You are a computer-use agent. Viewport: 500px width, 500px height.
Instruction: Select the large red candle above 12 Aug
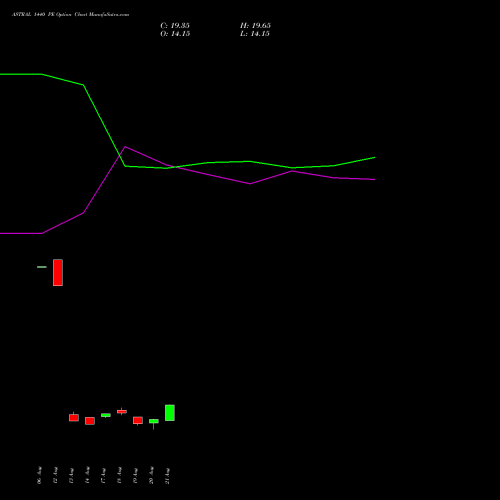coord(58,272)
